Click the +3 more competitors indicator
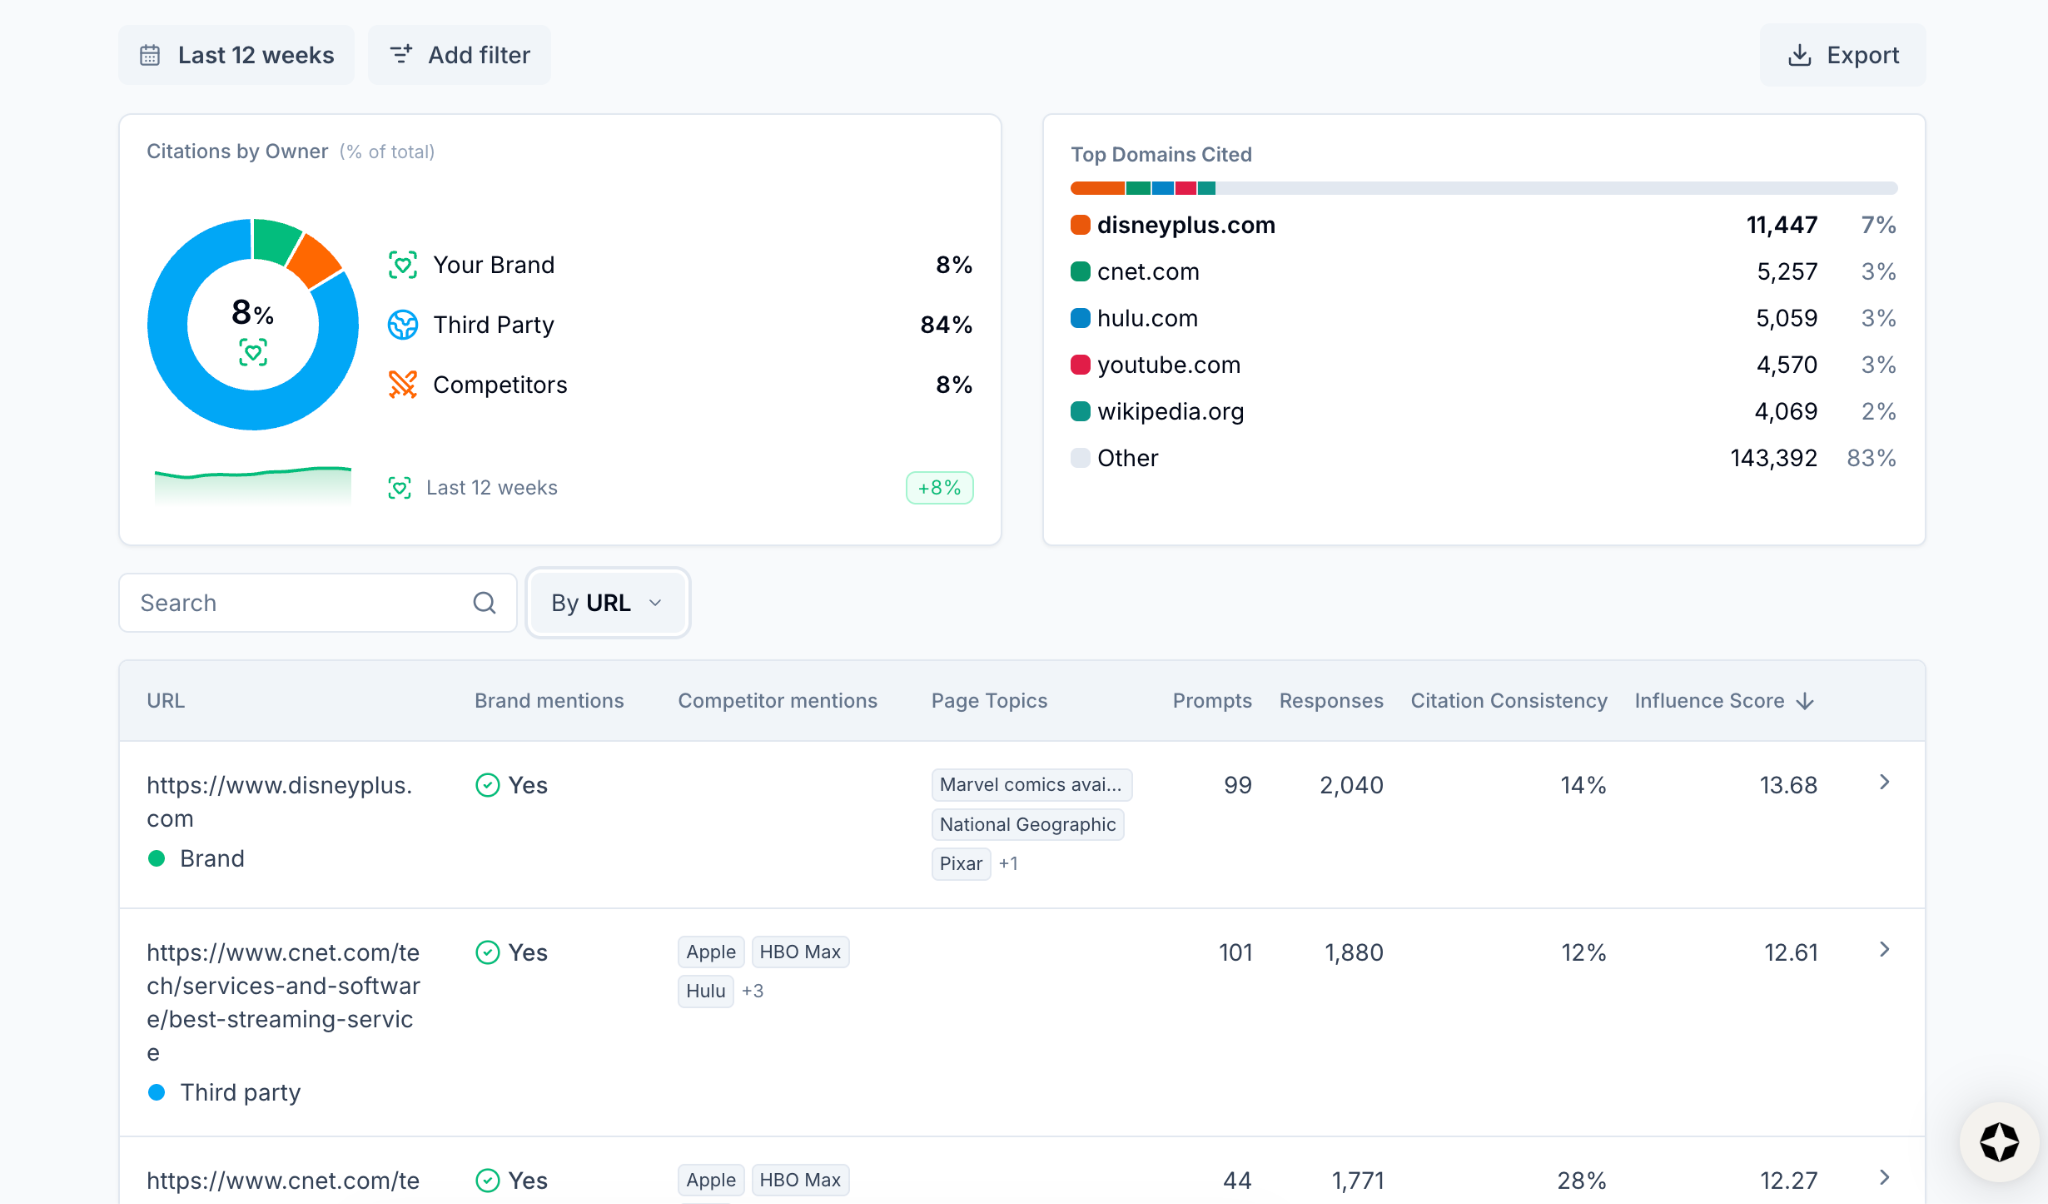Image resolution: width=2048 pixels, height=1204 pixels. (753, 991)
